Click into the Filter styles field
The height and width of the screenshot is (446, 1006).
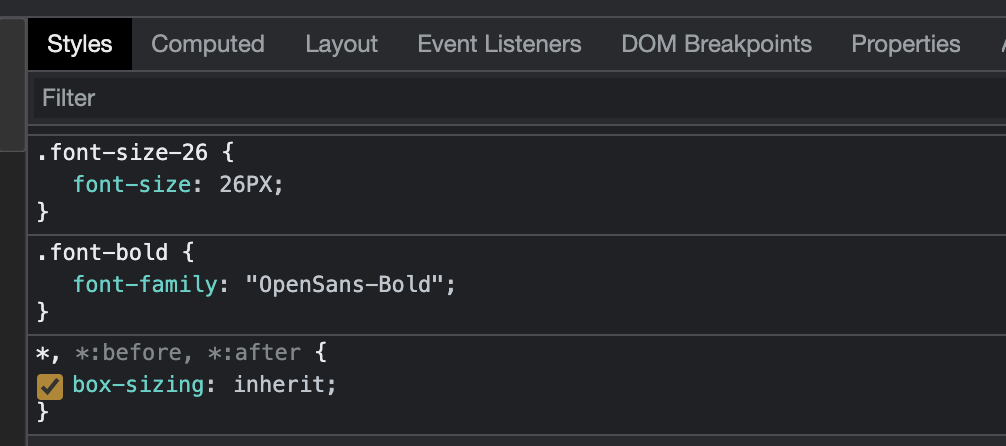pos(520,98)
